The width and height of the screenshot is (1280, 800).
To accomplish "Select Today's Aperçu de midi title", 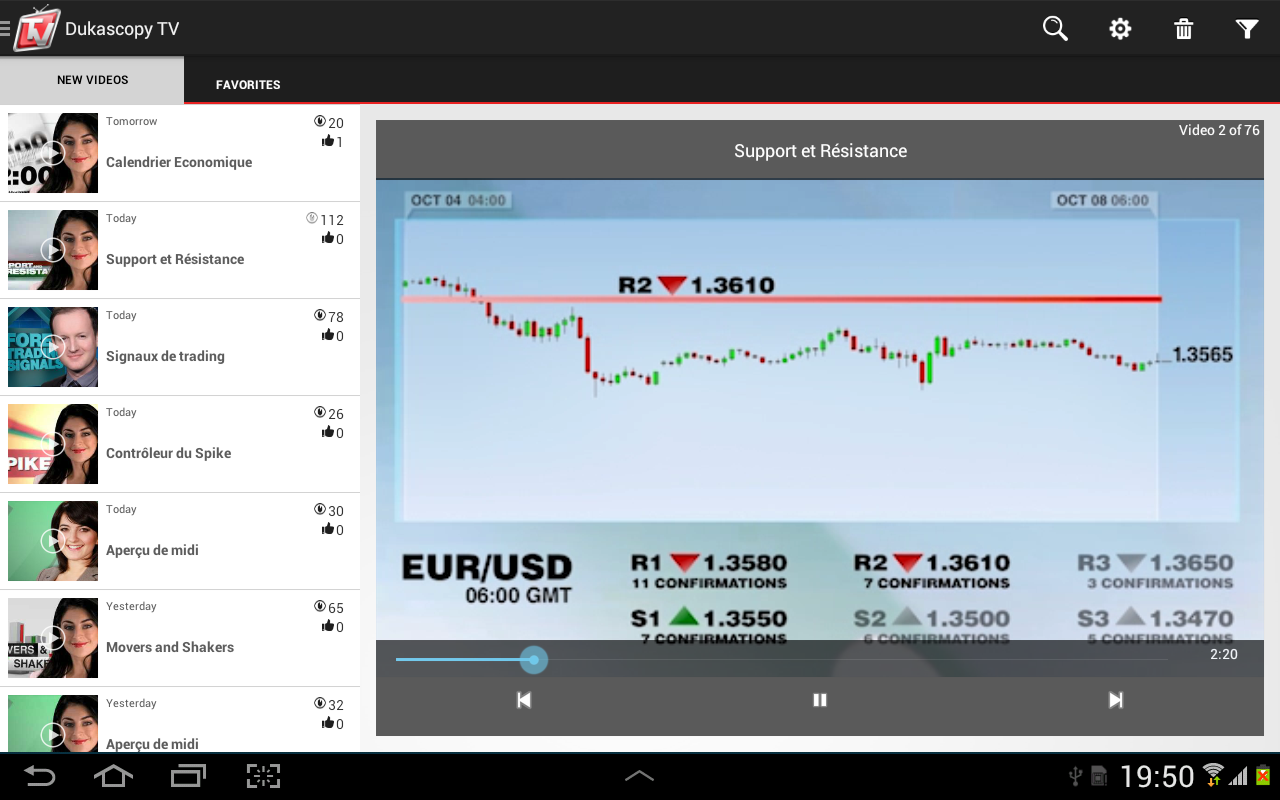I will 152,550.
